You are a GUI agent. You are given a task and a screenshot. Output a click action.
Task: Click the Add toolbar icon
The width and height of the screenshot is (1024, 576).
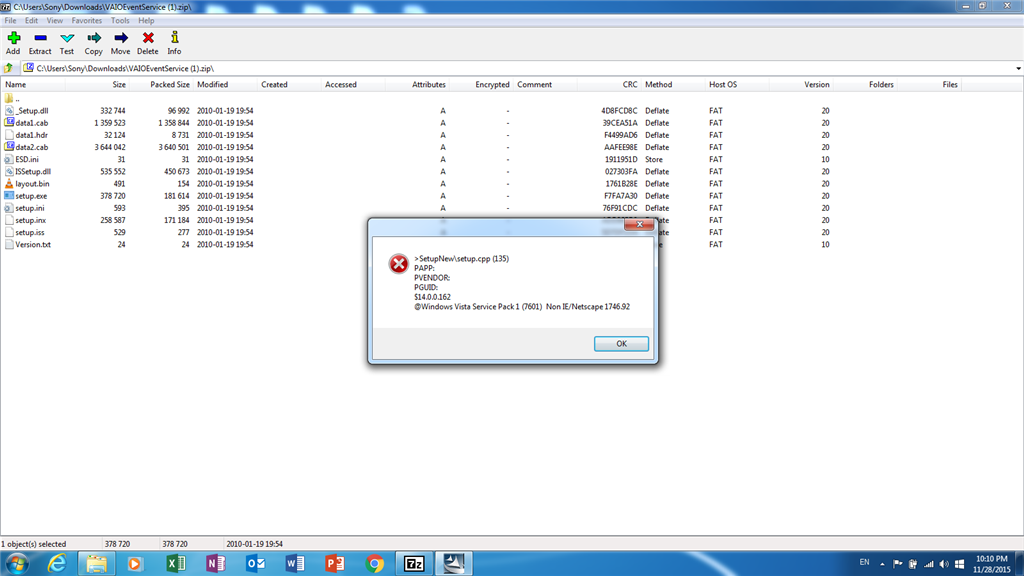[13, 43]
